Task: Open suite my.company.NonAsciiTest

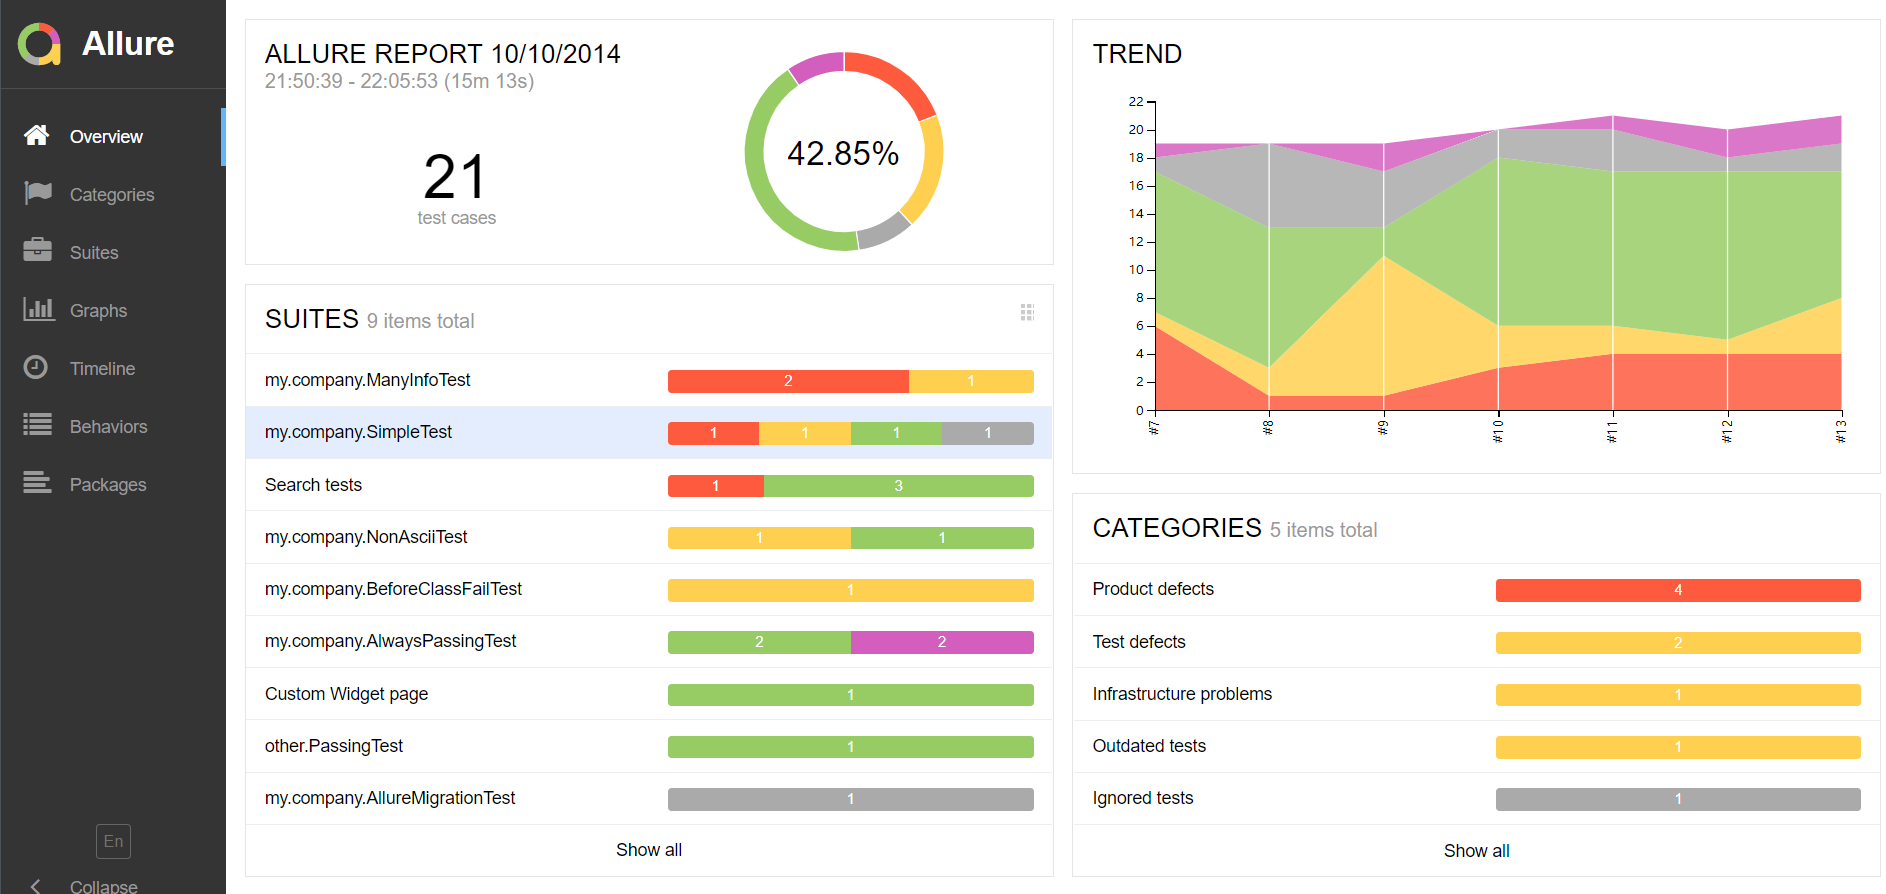Action: pos(649,537)
